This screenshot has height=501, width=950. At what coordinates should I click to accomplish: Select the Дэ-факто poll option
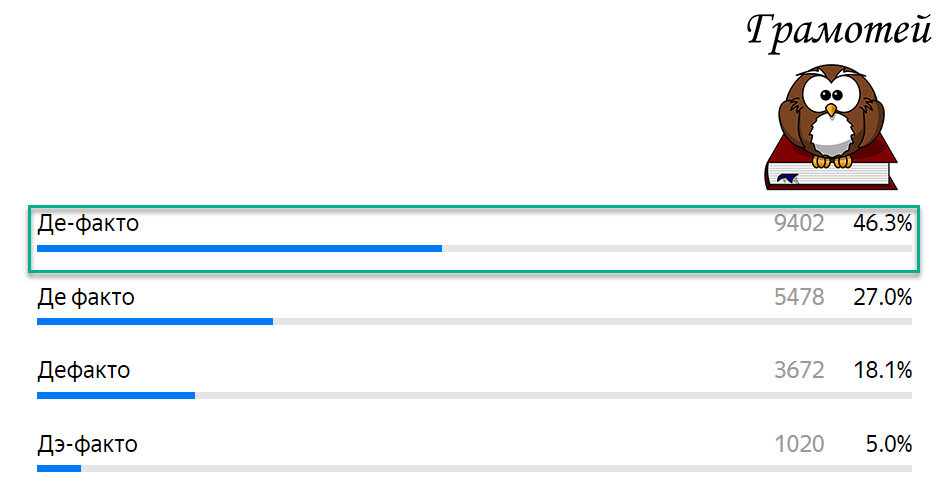pyautogui.click(x=88, y=444)
